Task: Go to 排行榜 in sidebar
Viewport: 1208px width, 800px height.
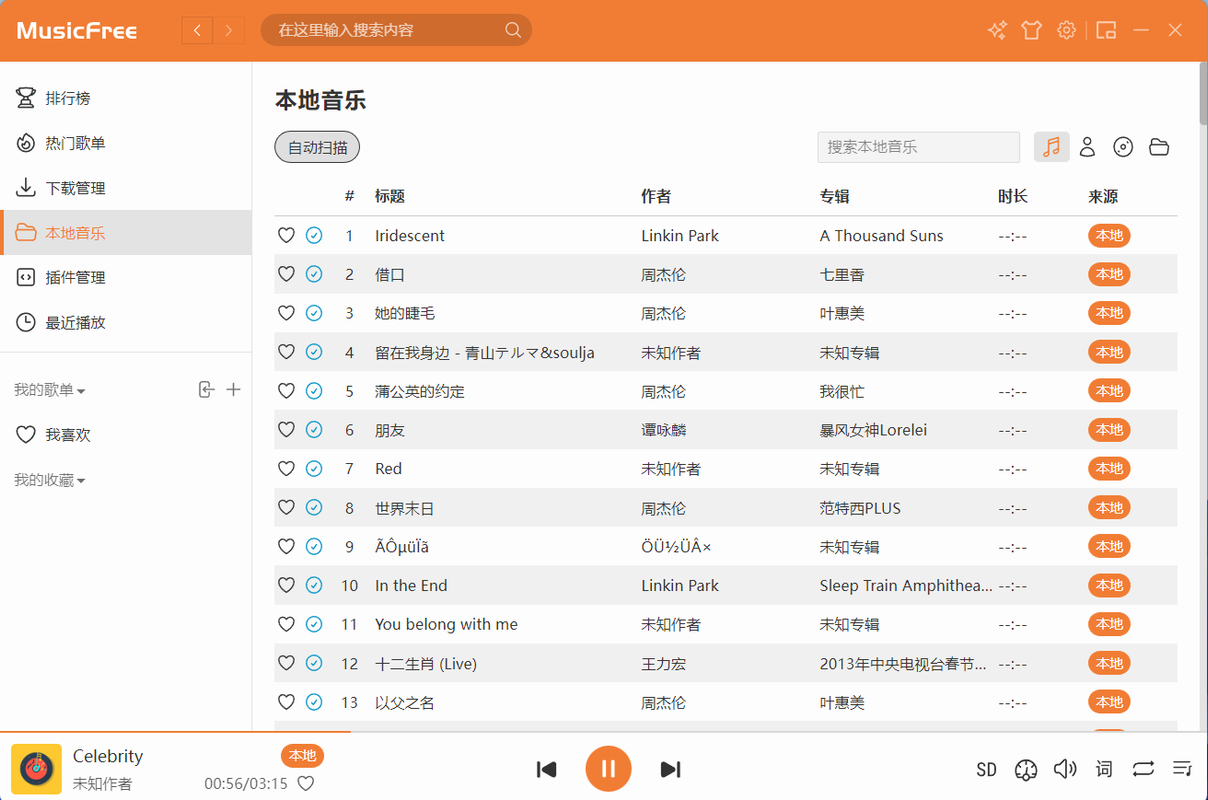Action: [68, 98]
